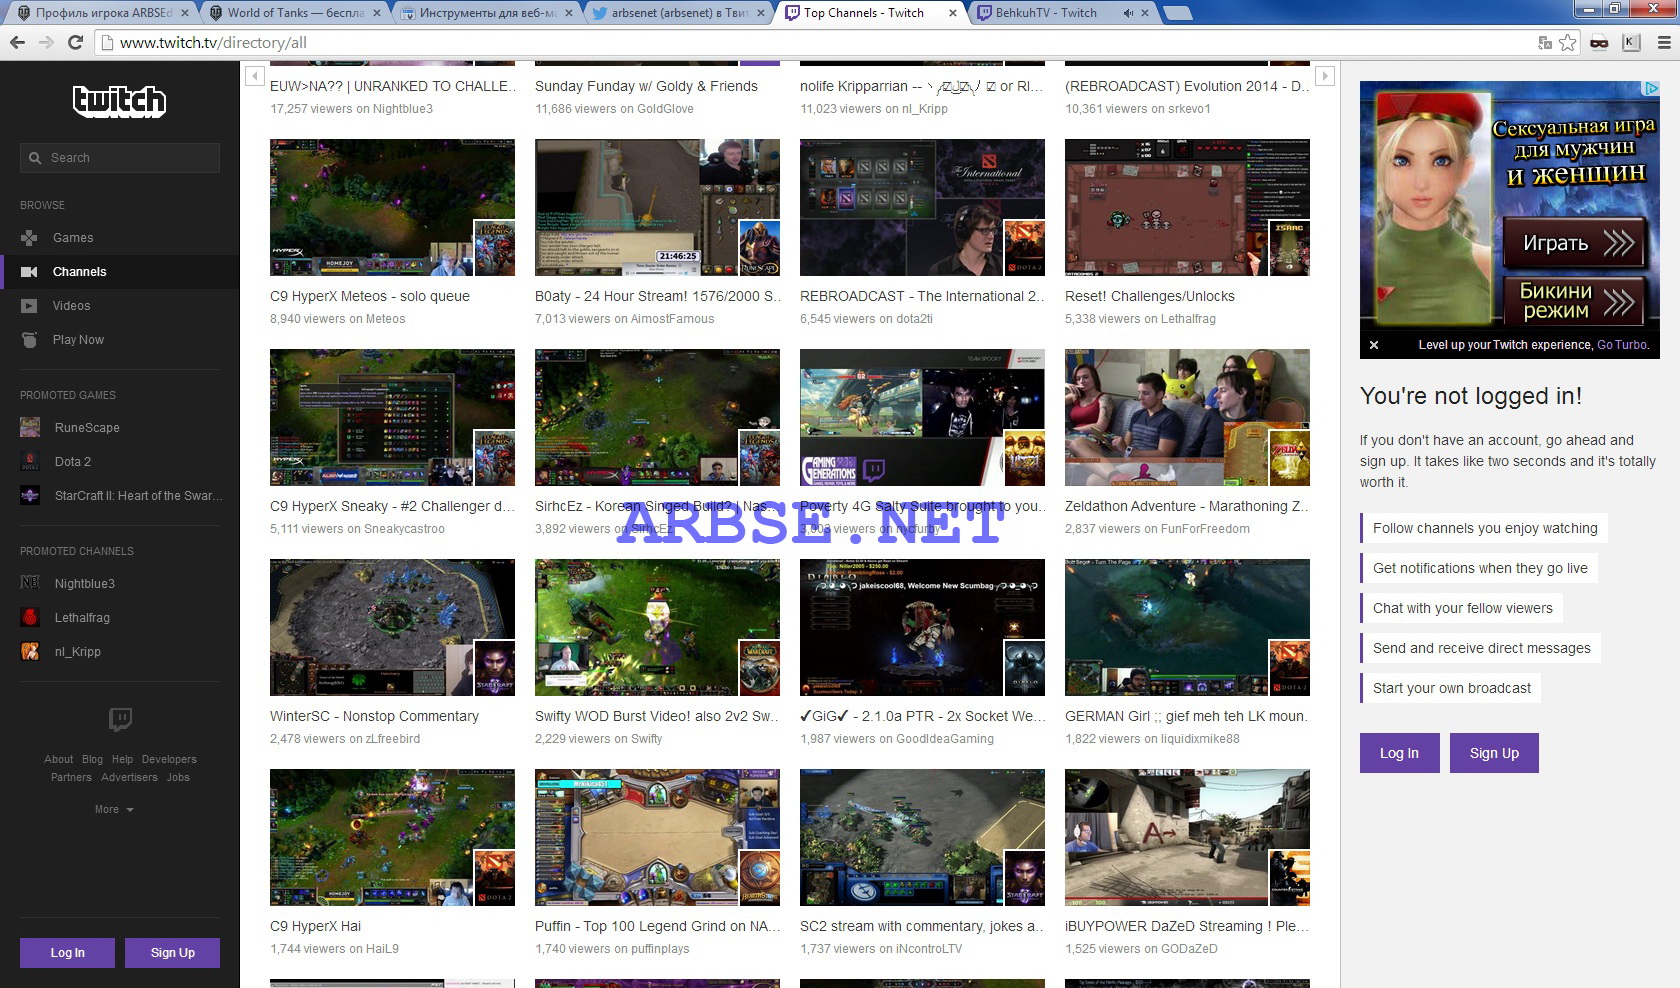
Task: Click the C9 HyperX Sneaky stream title
Action: (392, 507)
